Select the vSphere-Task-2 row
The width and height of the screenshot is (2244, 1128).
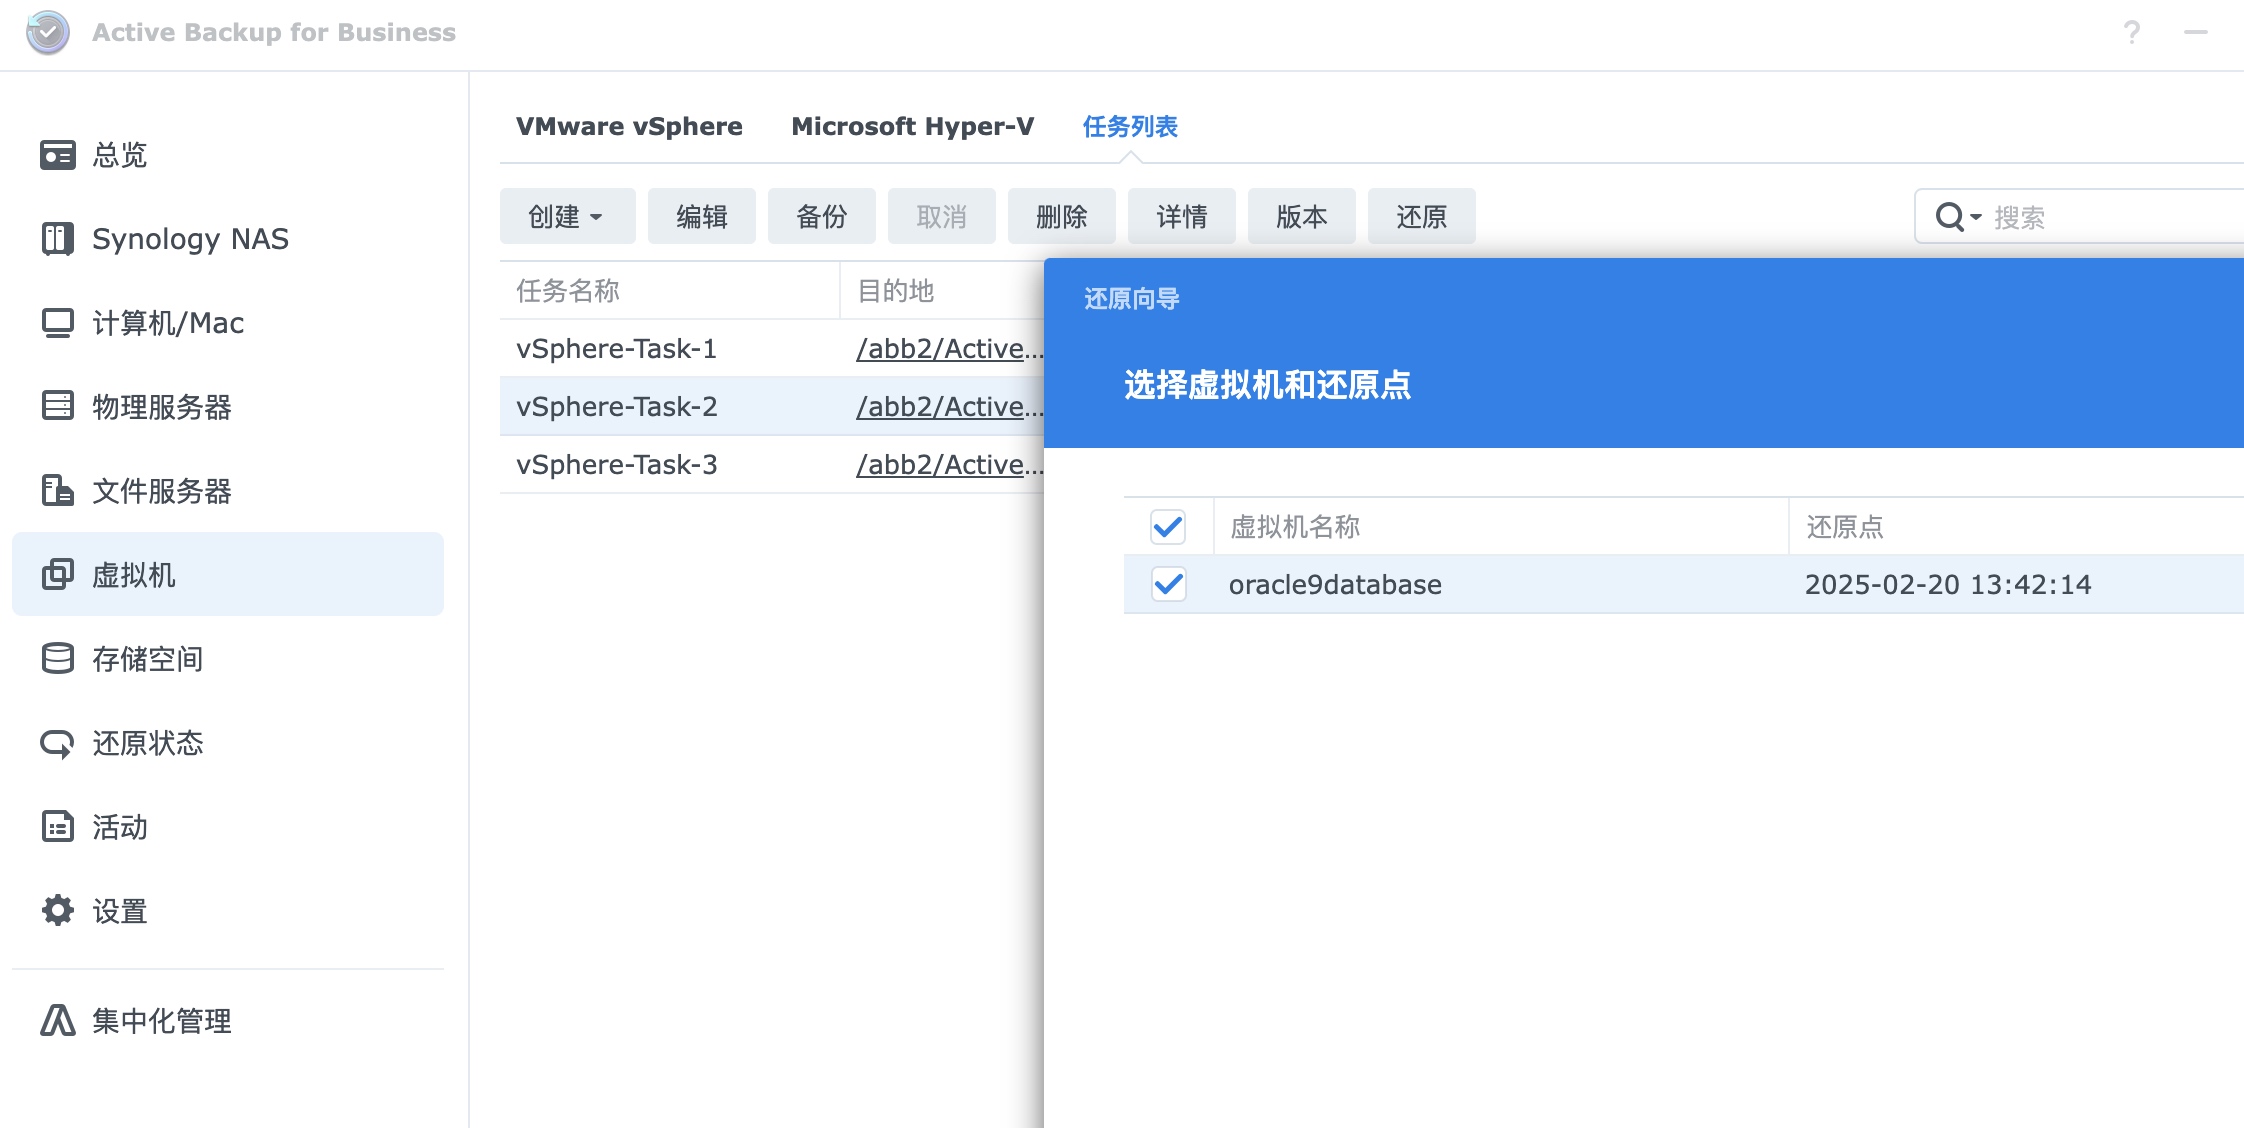click(772, 407)
